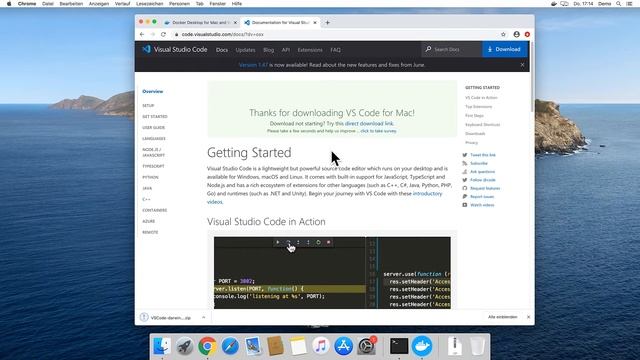
Task: Open the Extensions navigation item
Action: coord(310,50)
